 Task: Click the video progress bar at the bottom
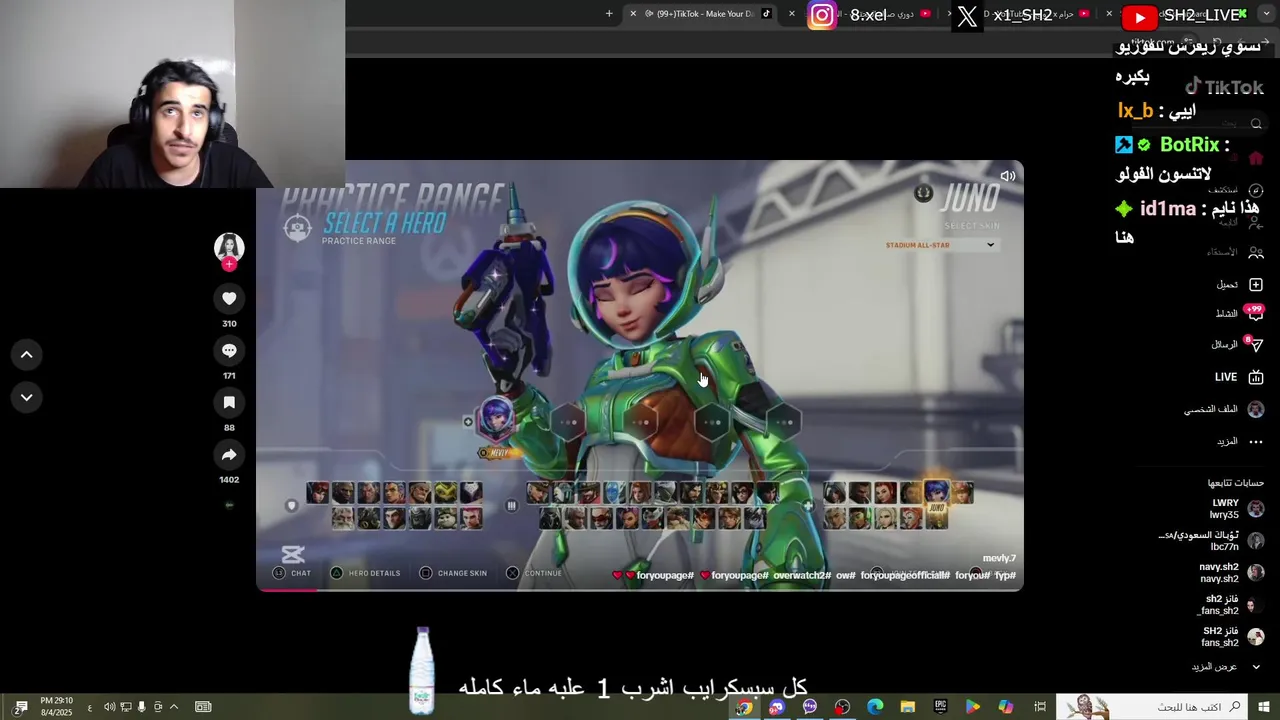coord(640,589)
